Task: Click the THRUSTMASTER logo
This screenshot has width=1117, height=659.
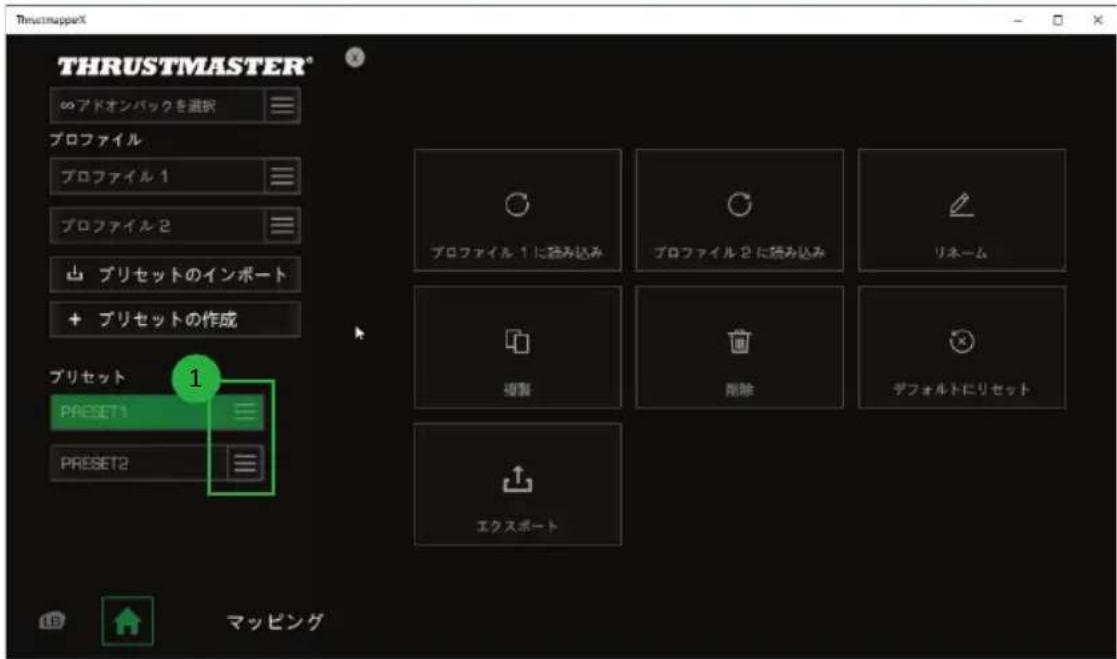Action: pyautogui.click(x=185, y=66)
